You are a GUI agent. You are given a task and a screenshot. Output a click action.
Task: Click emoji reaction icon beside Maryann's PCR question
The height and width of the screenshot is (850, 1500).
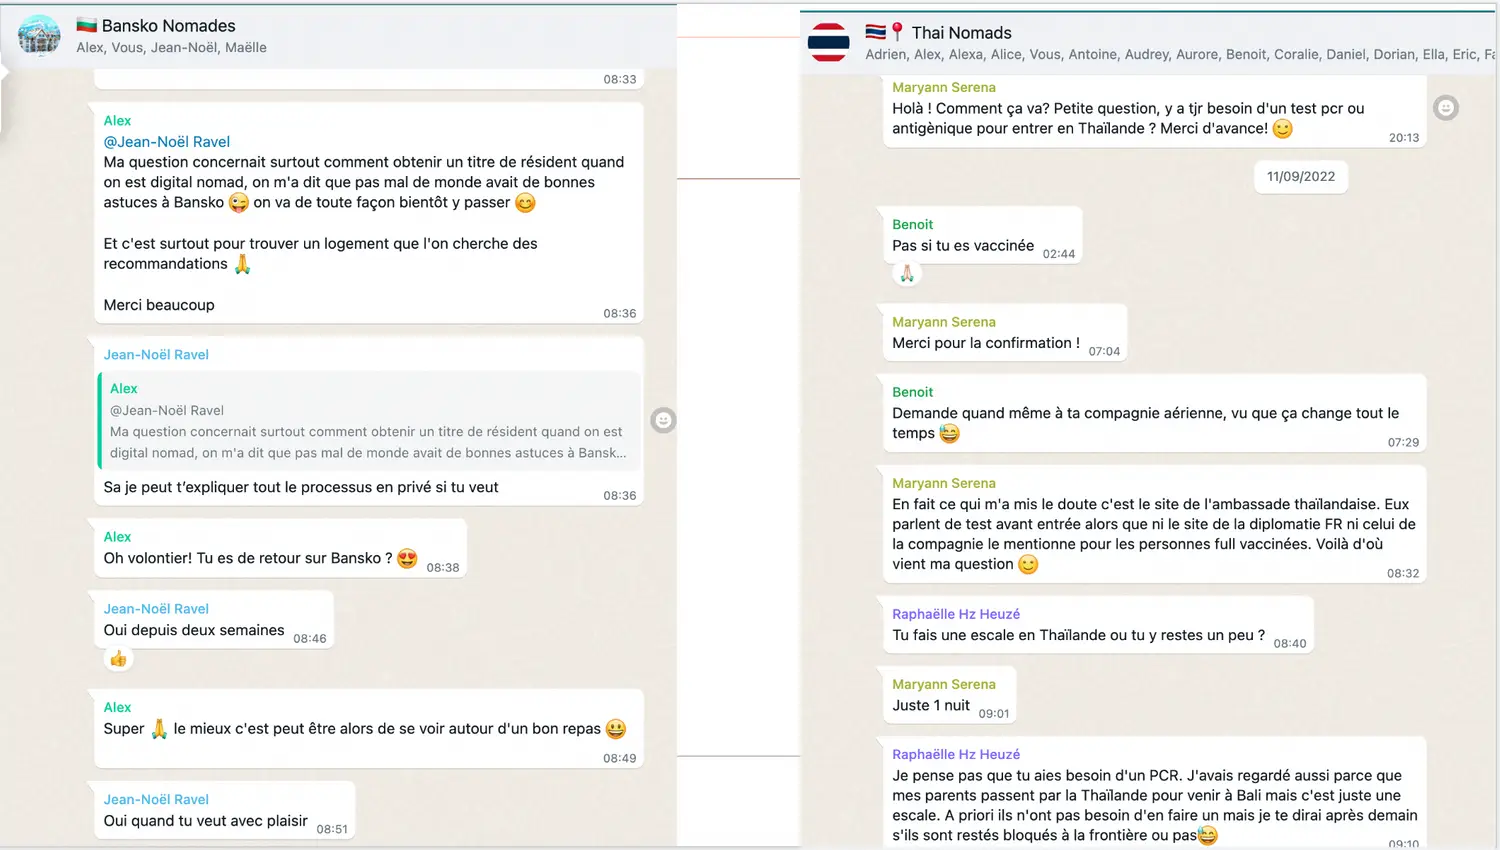click(1445, 107)
